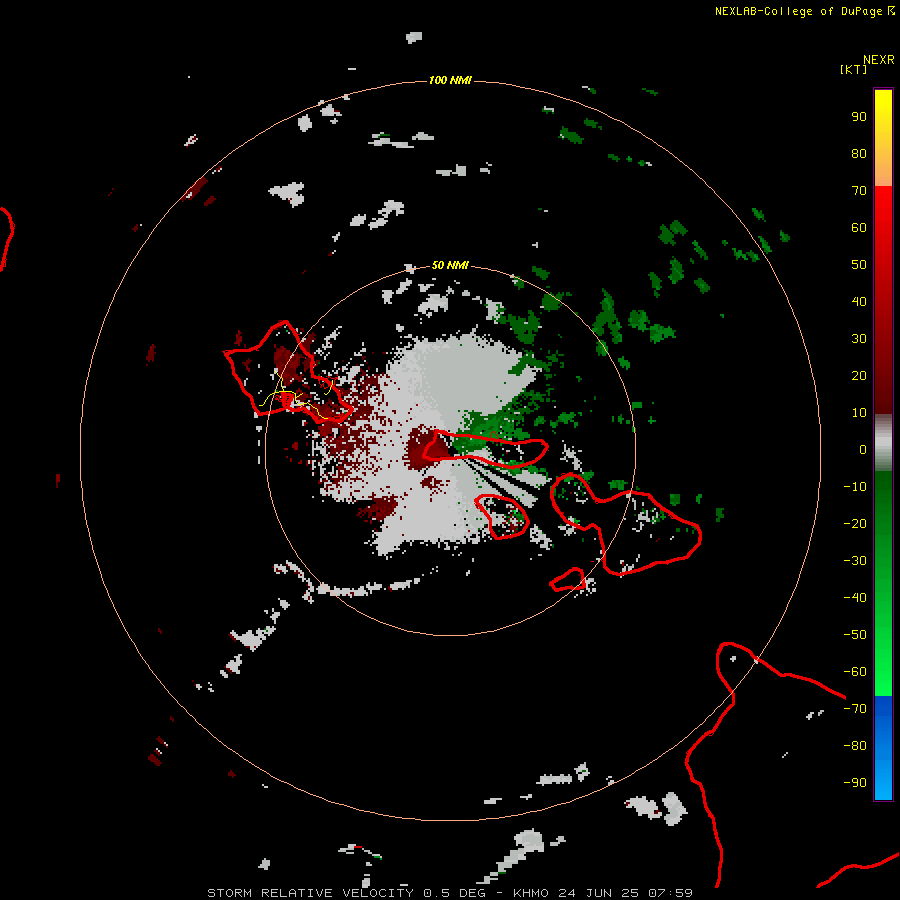Click the -80 knot value on scale
Screen dimensions: 900x900
tap(855, 746)
